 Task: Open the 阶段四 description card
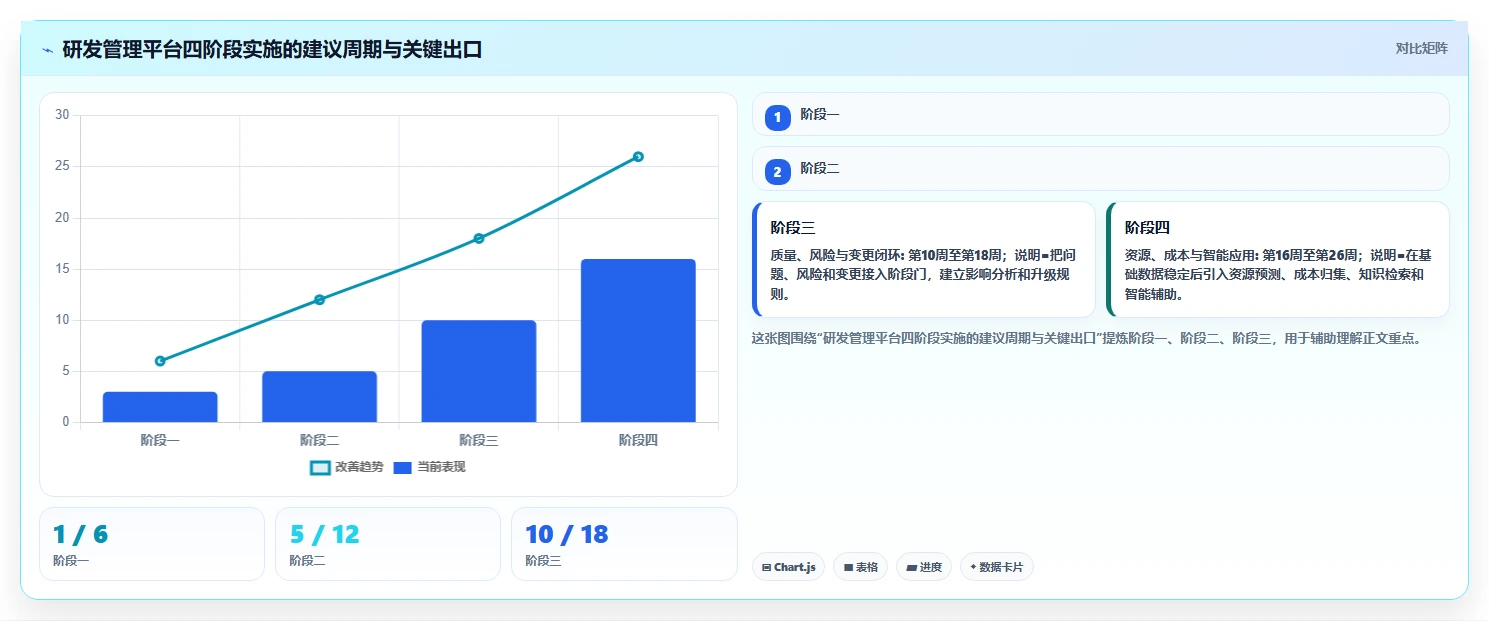[1277, 260]
